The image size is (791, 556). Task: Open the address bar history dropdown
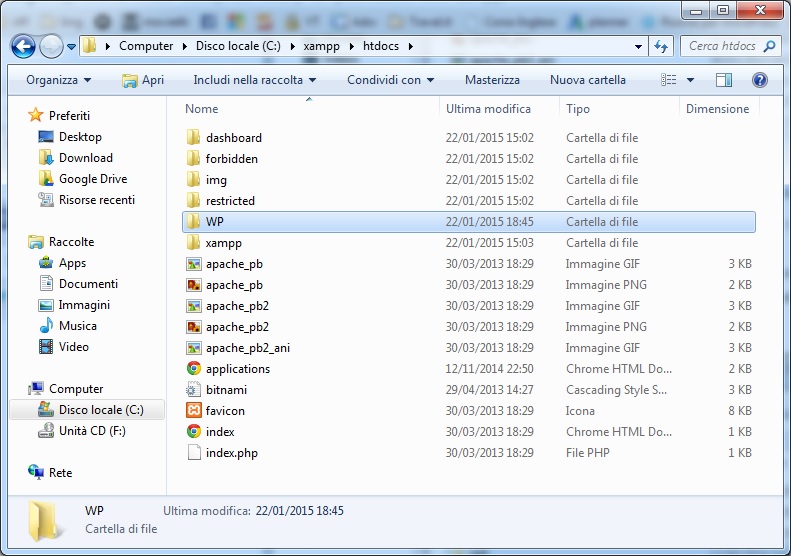(638, 46)
